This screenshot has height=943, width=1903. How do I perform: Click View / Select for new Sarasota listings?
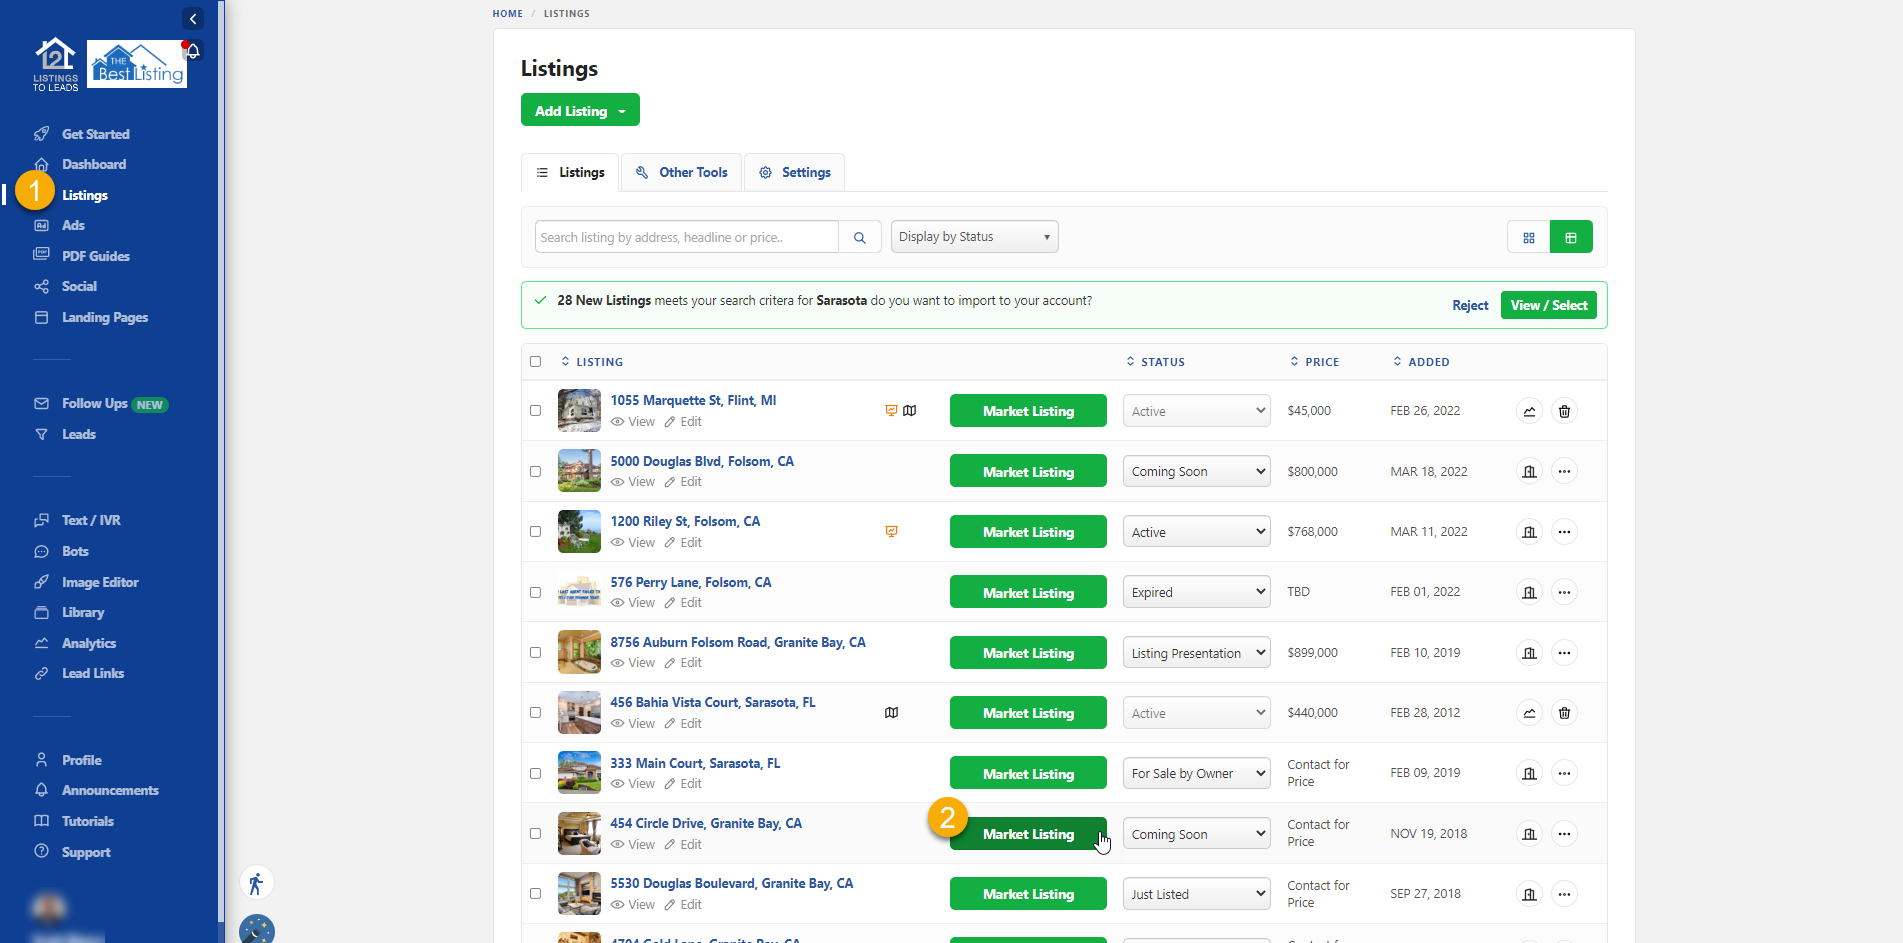point(1548,304)
